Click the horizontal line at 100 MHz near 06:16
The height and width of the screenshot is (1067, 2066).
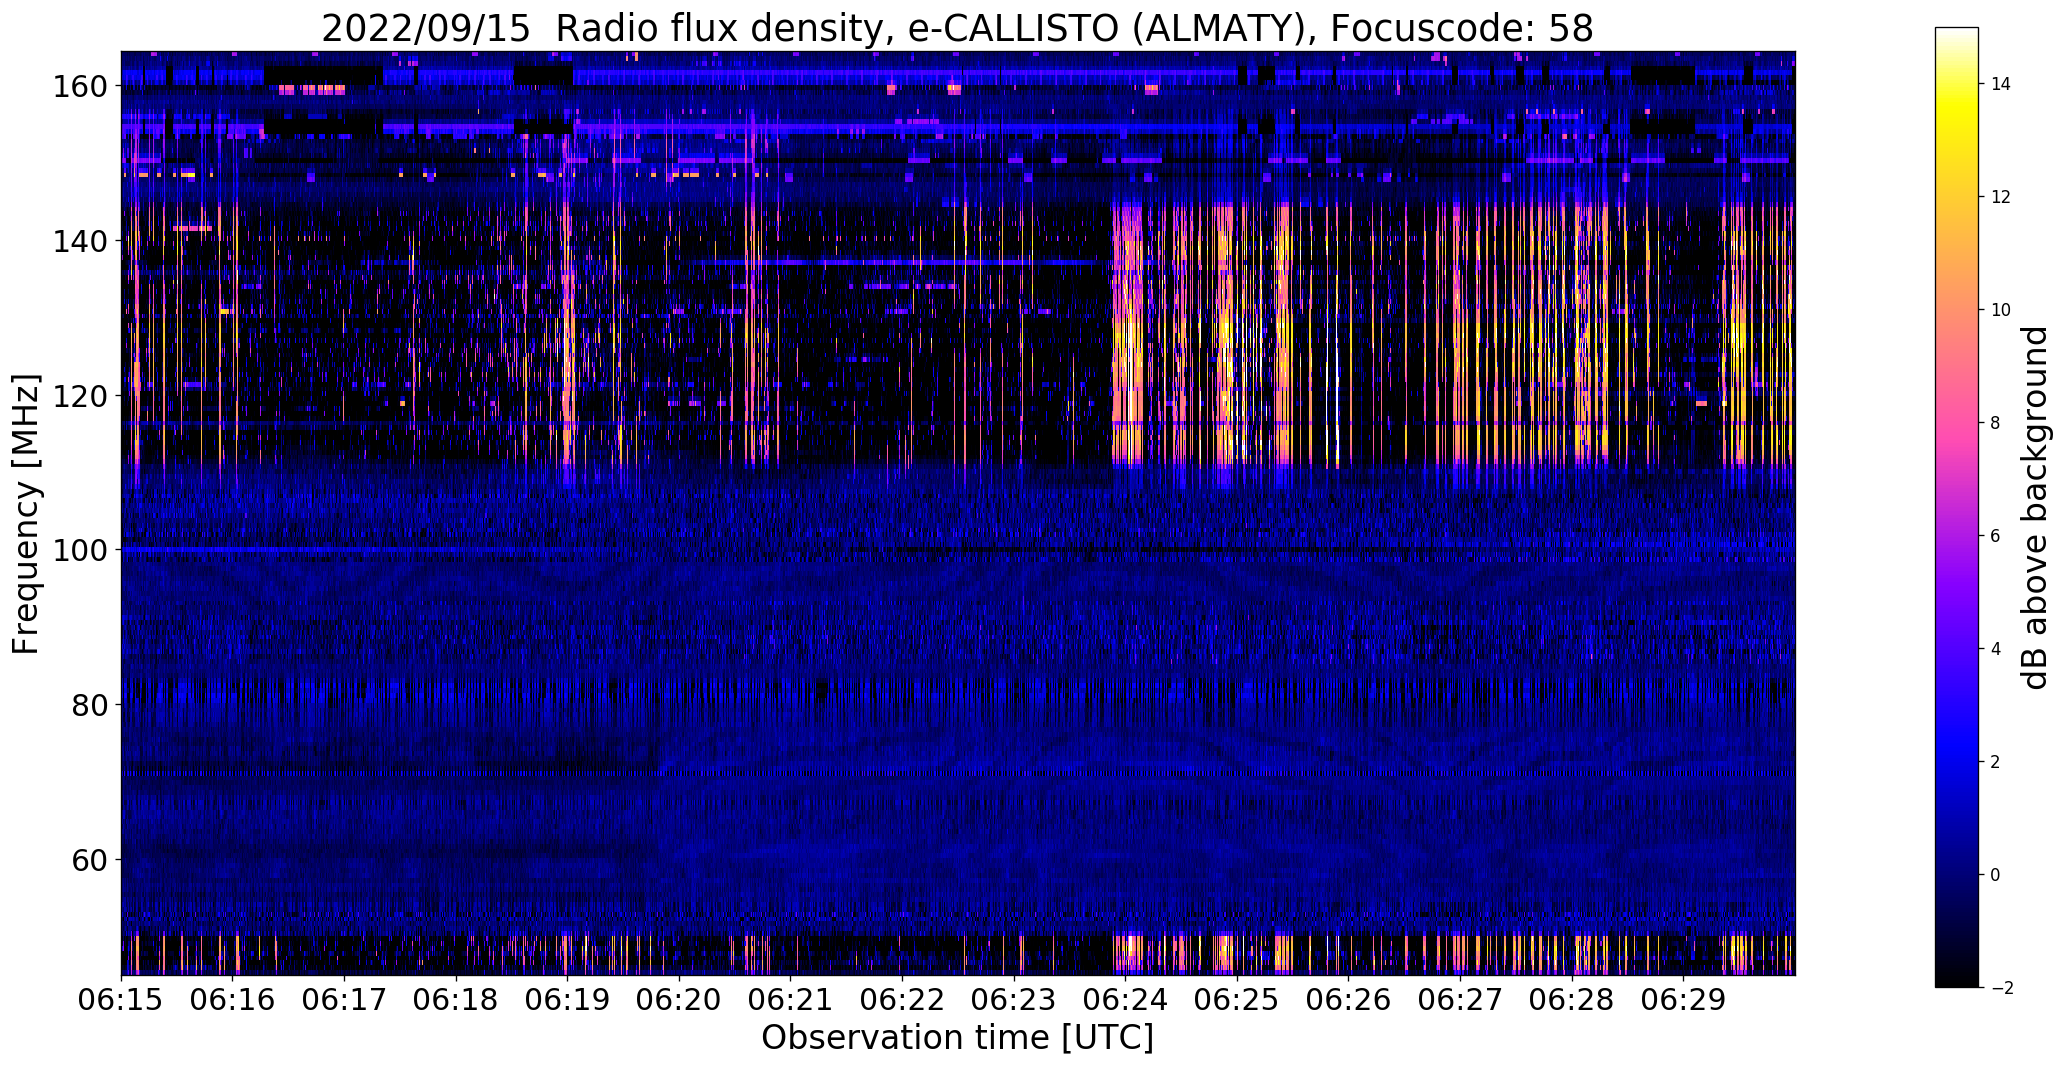tap(233, 550)
